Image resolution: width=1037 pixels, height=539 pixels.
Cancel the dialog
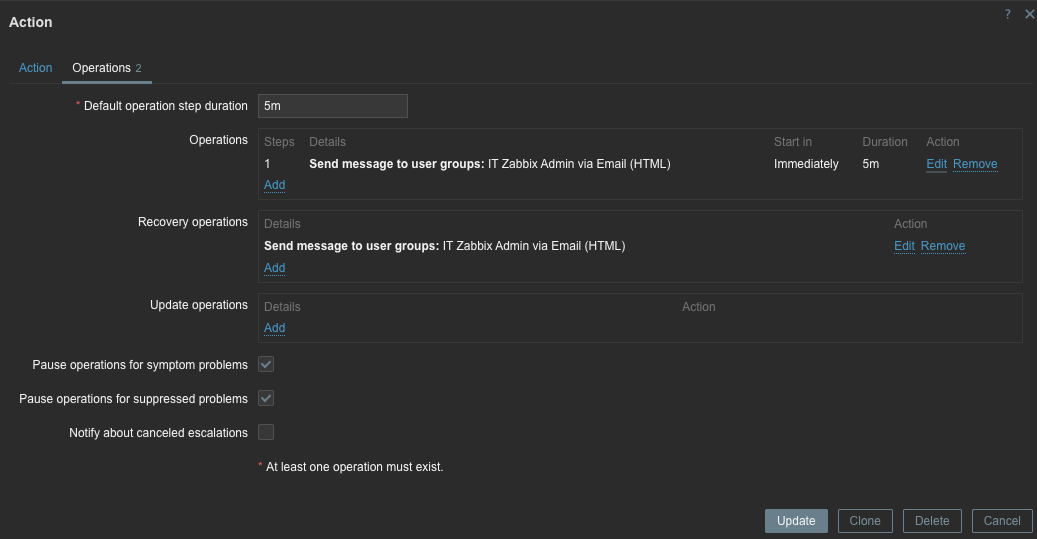coord(1001,521)
